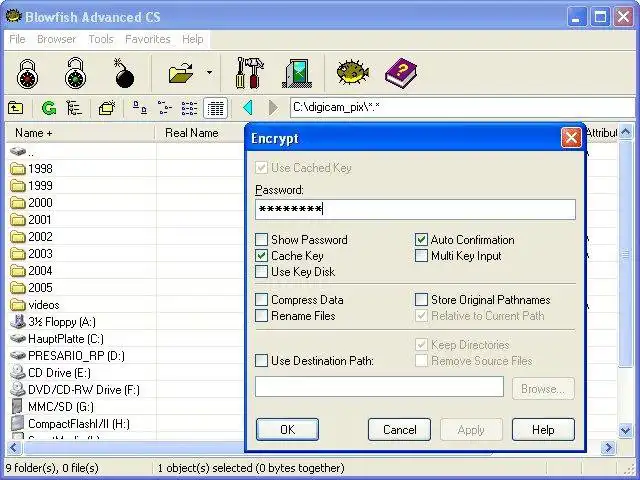Enable the Show Password checkbox

[261, 240]
